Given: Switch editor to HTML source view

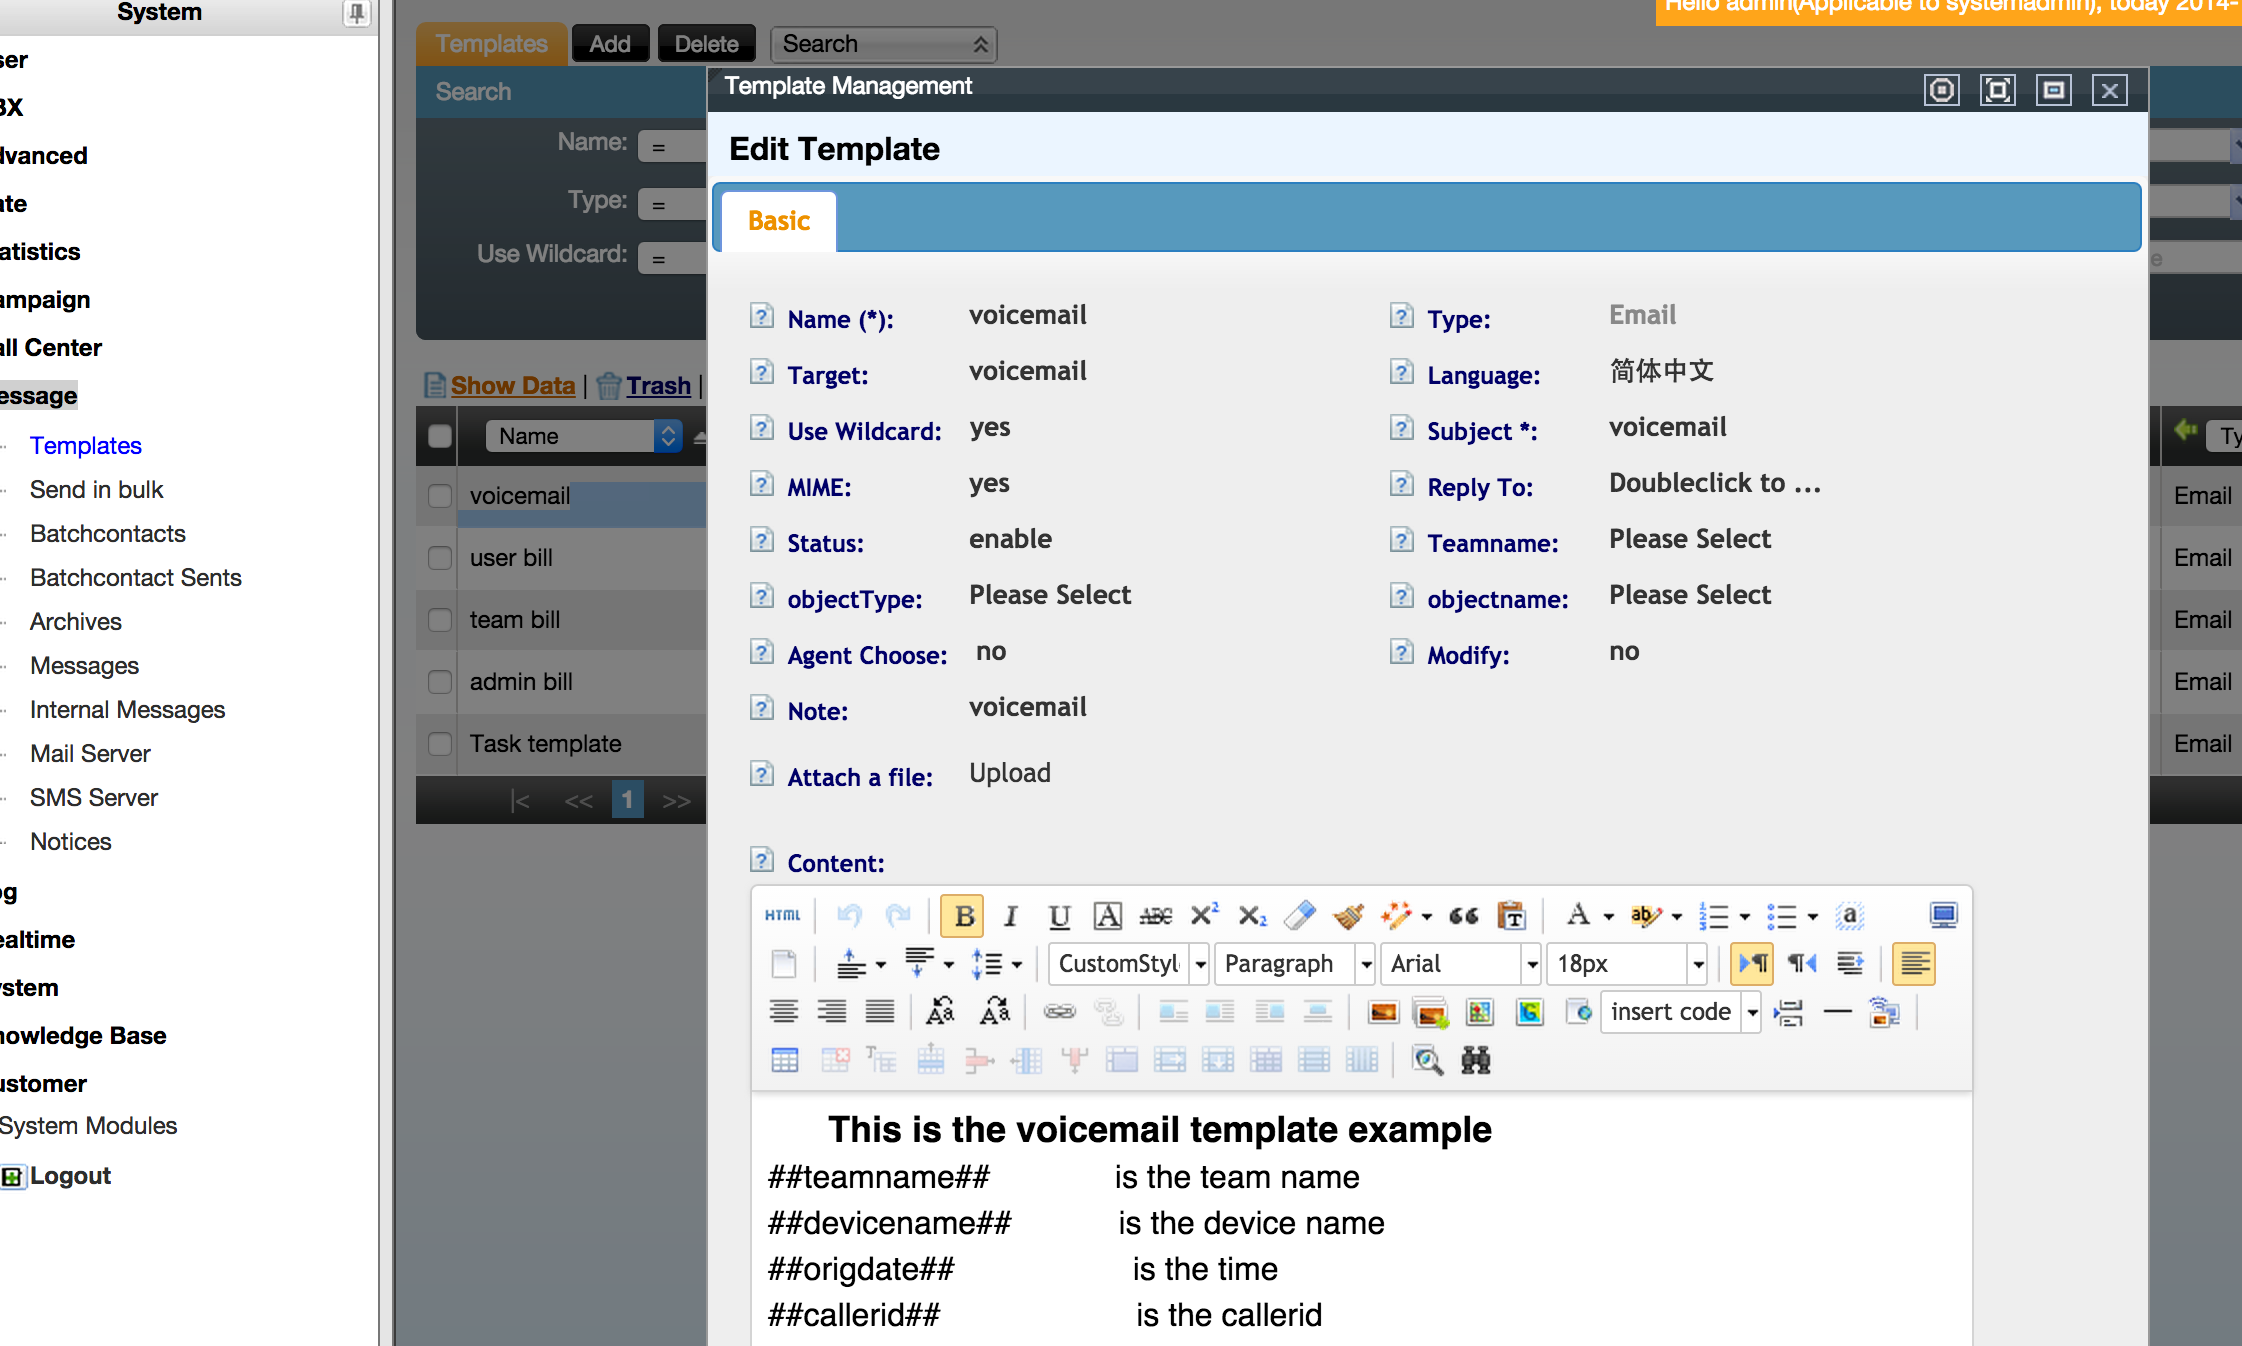Looking at the screenshot, I should pyautogui.click(x=782, y=915).
